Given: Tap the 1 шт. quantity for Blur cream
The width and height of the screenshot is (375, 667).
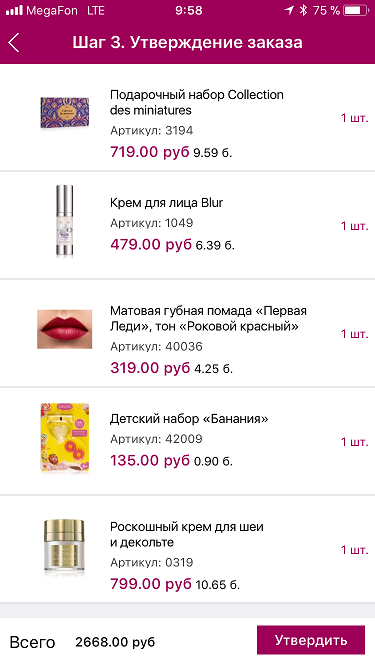Looking at the screenshot, I should [354, 226].
